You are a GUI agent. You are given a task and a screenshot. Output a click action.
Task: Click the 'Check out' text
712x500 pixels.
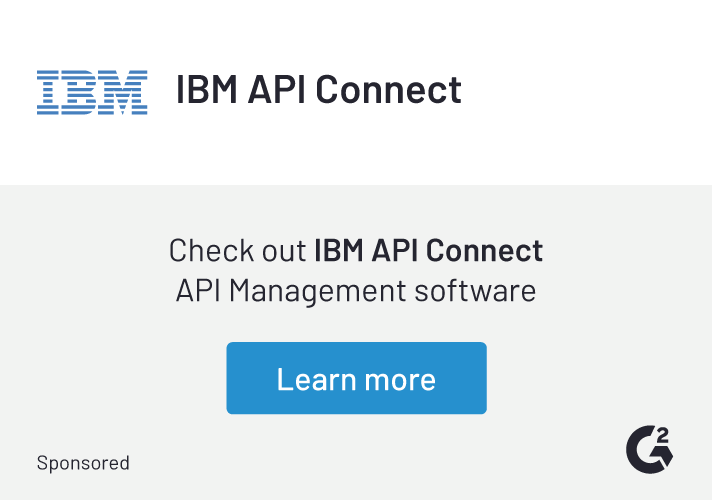[x=238, y=250]
